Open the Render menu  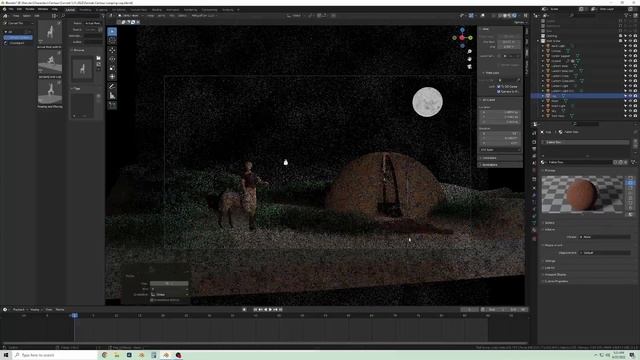tap(30, 9)
